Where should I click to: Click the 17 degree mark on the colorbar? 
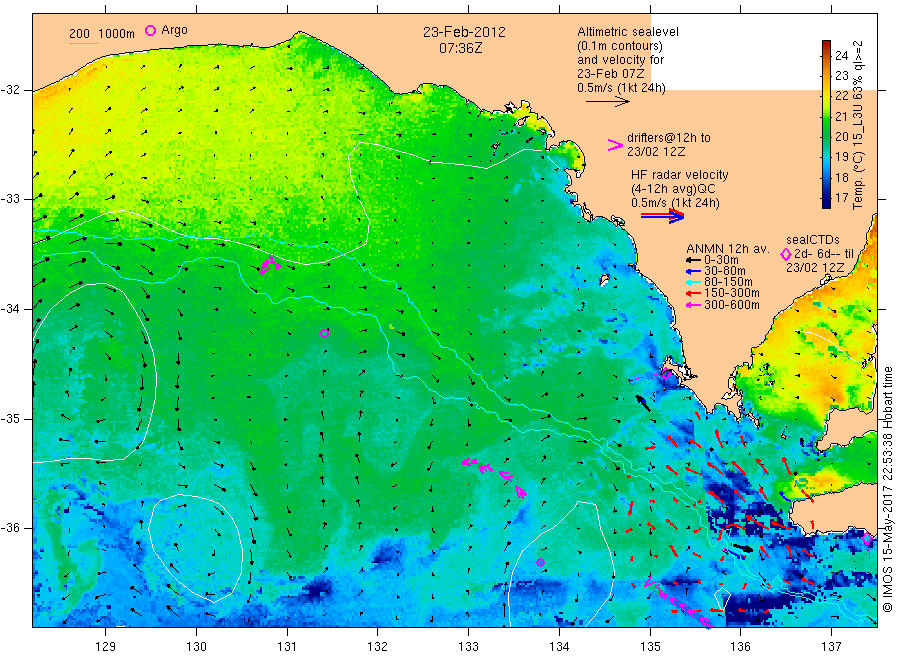[x=841, y=197]
